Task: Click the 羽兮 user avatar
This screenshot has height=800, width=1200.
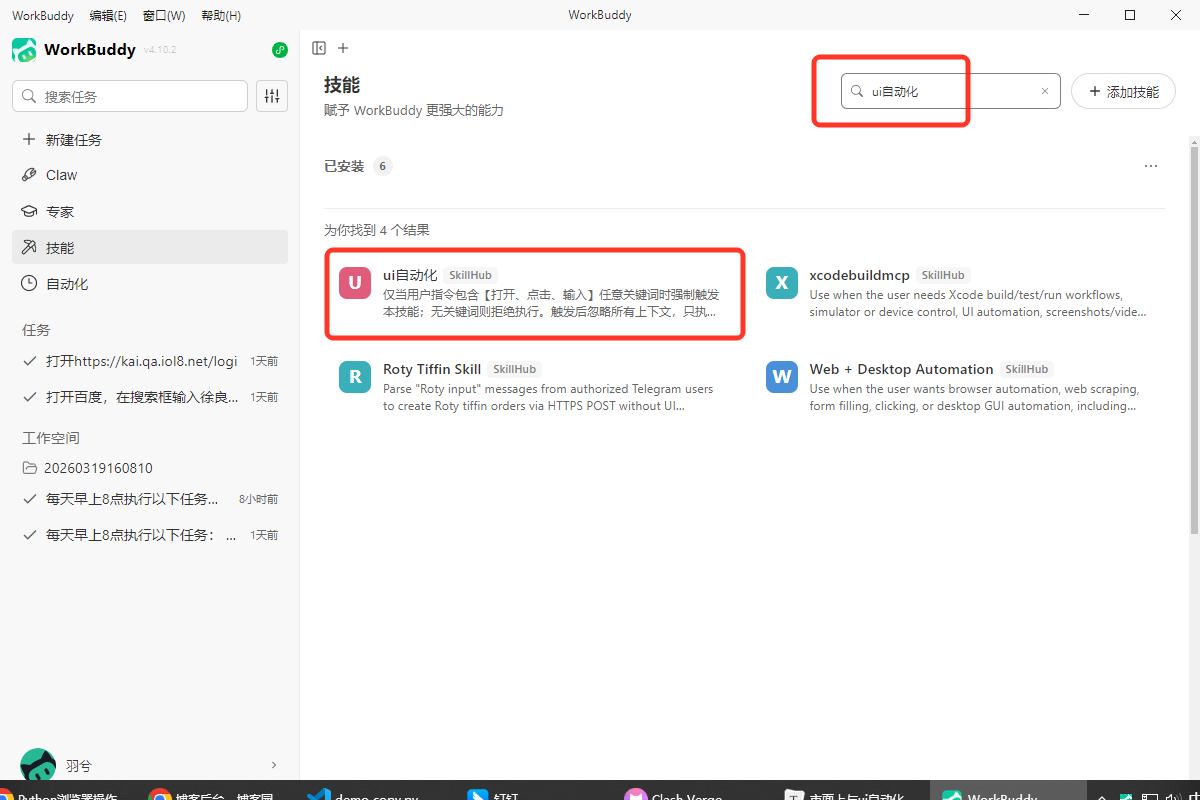Action: (x=38, y=765)
